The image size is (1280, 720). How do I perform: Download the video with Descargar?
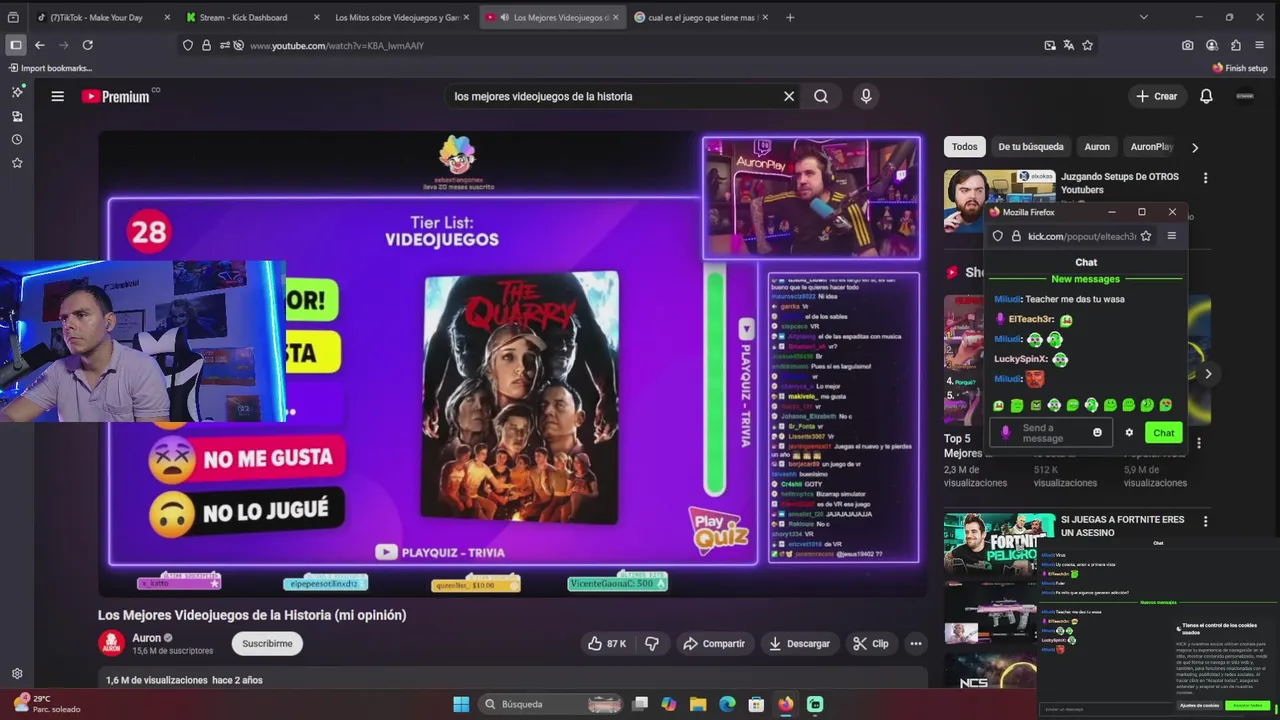799,644
